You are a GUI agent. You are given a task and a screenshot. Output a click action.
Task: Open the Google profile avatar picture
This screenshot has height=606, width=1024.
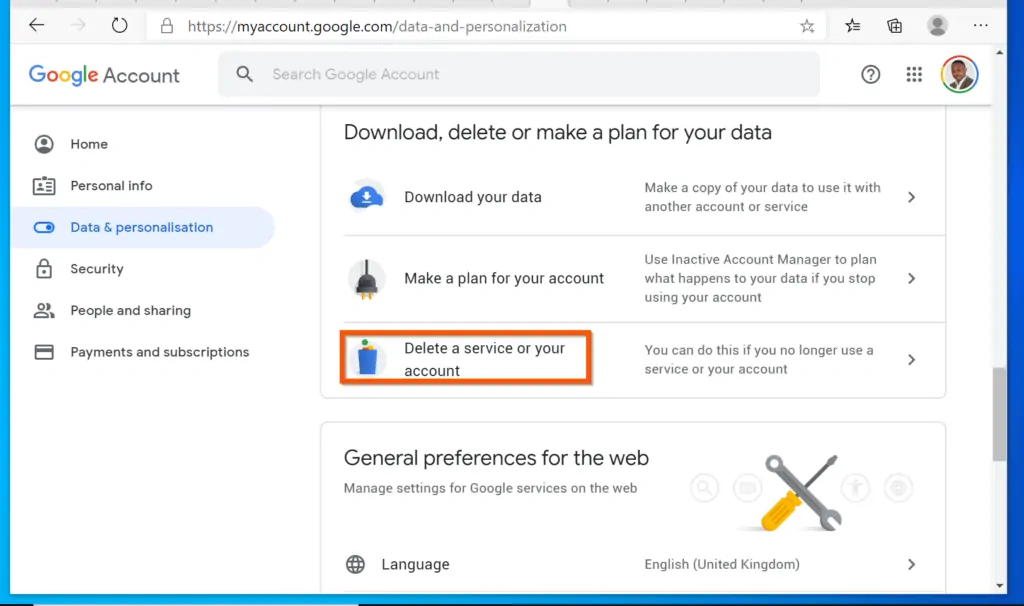point(959,74)
